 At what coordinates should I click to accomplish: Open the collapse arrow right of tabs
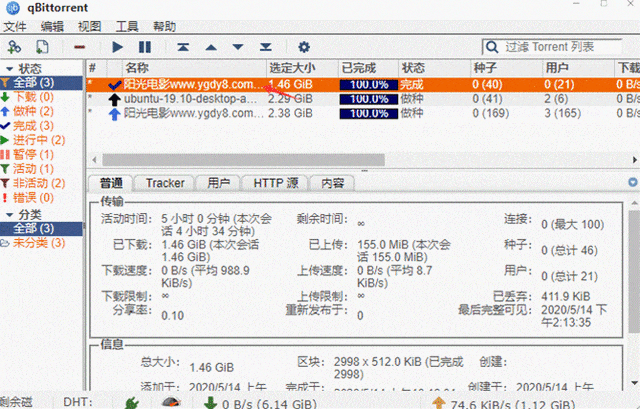click(x=633, y=182)
